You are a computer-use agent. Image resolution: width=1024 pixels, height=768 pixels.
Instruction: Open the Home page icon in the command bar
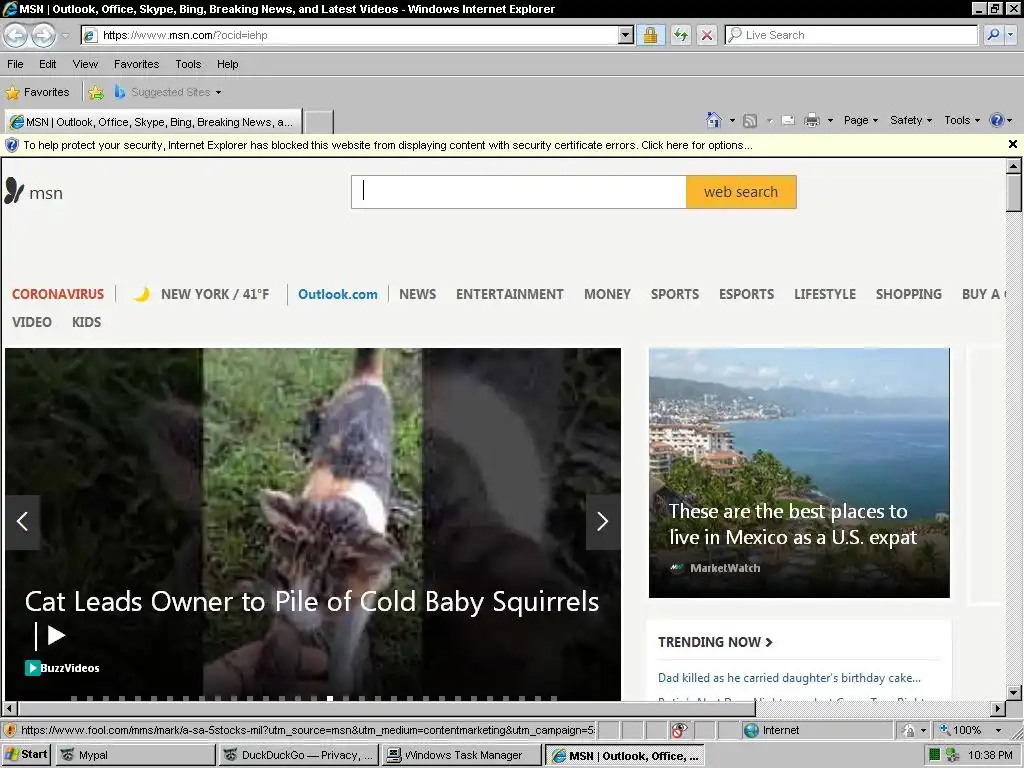[x=713, y=120]
